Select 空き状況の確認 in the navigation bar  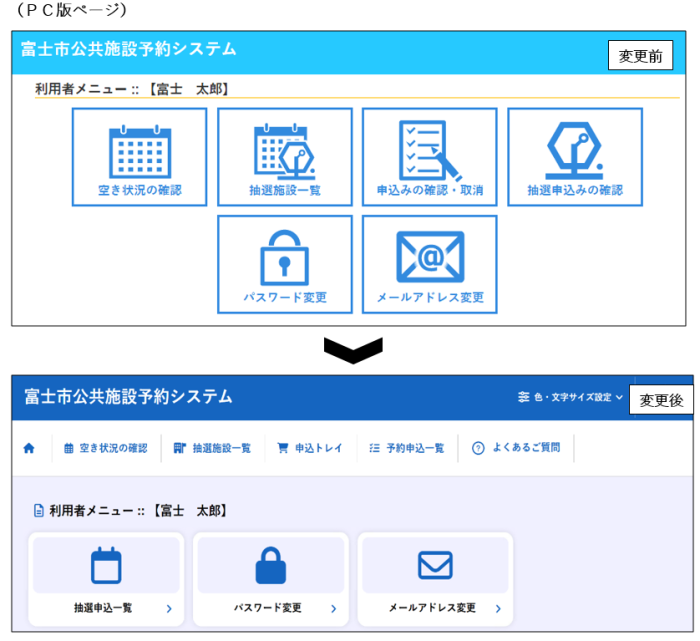(x=106, y=448)
